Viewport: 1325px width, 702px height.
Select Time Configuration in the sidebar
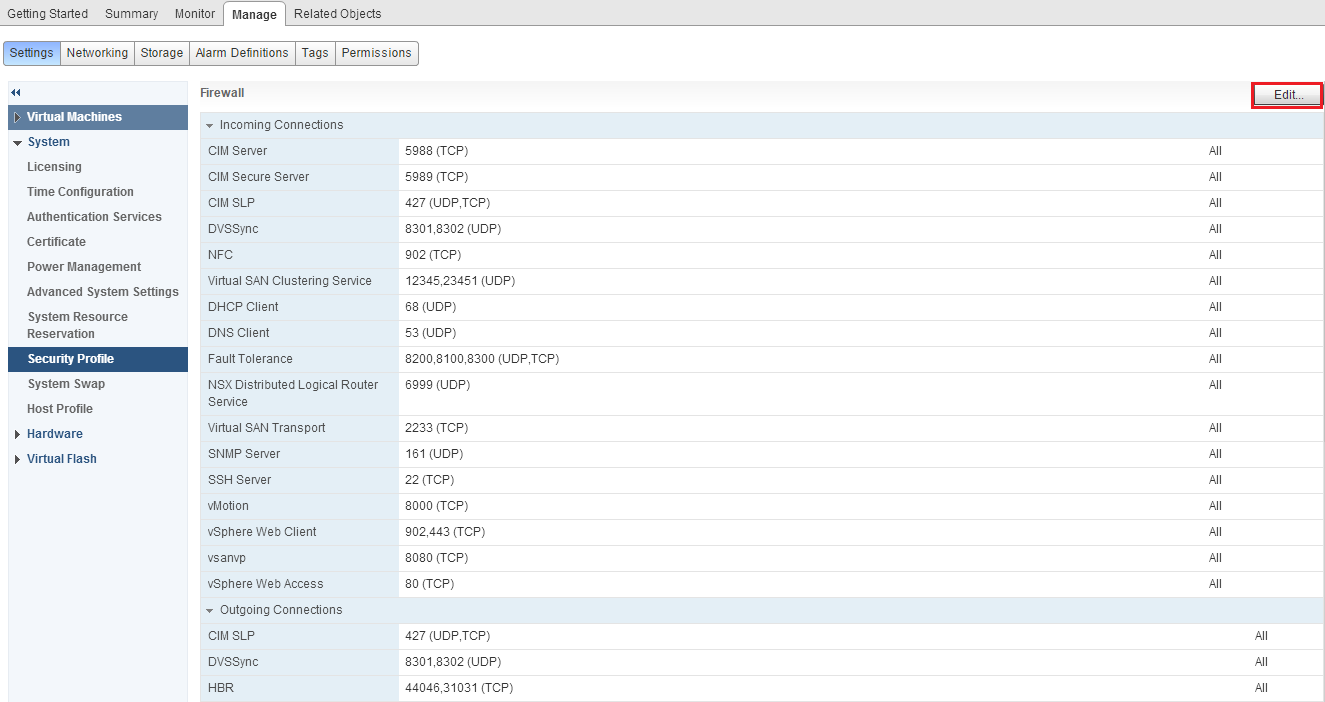click(x=80, y=192)
